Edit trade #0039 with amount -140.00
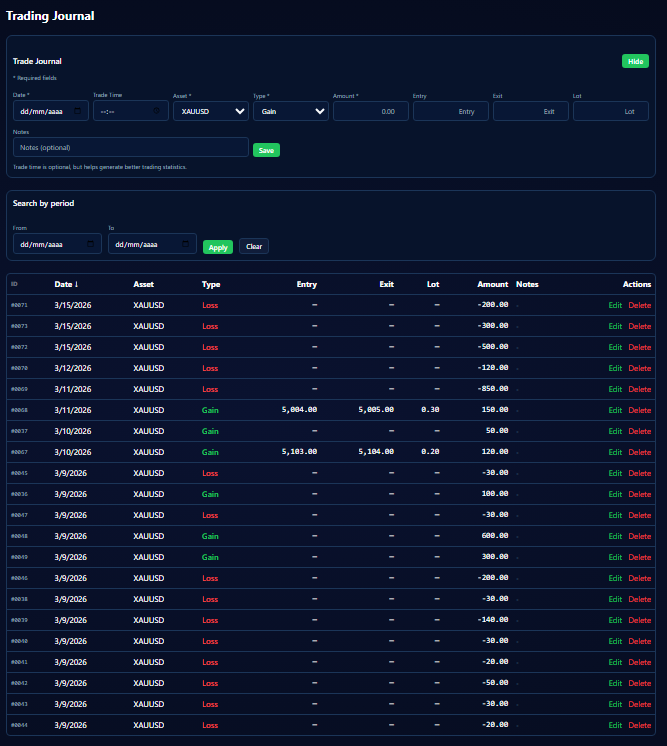 615,619
